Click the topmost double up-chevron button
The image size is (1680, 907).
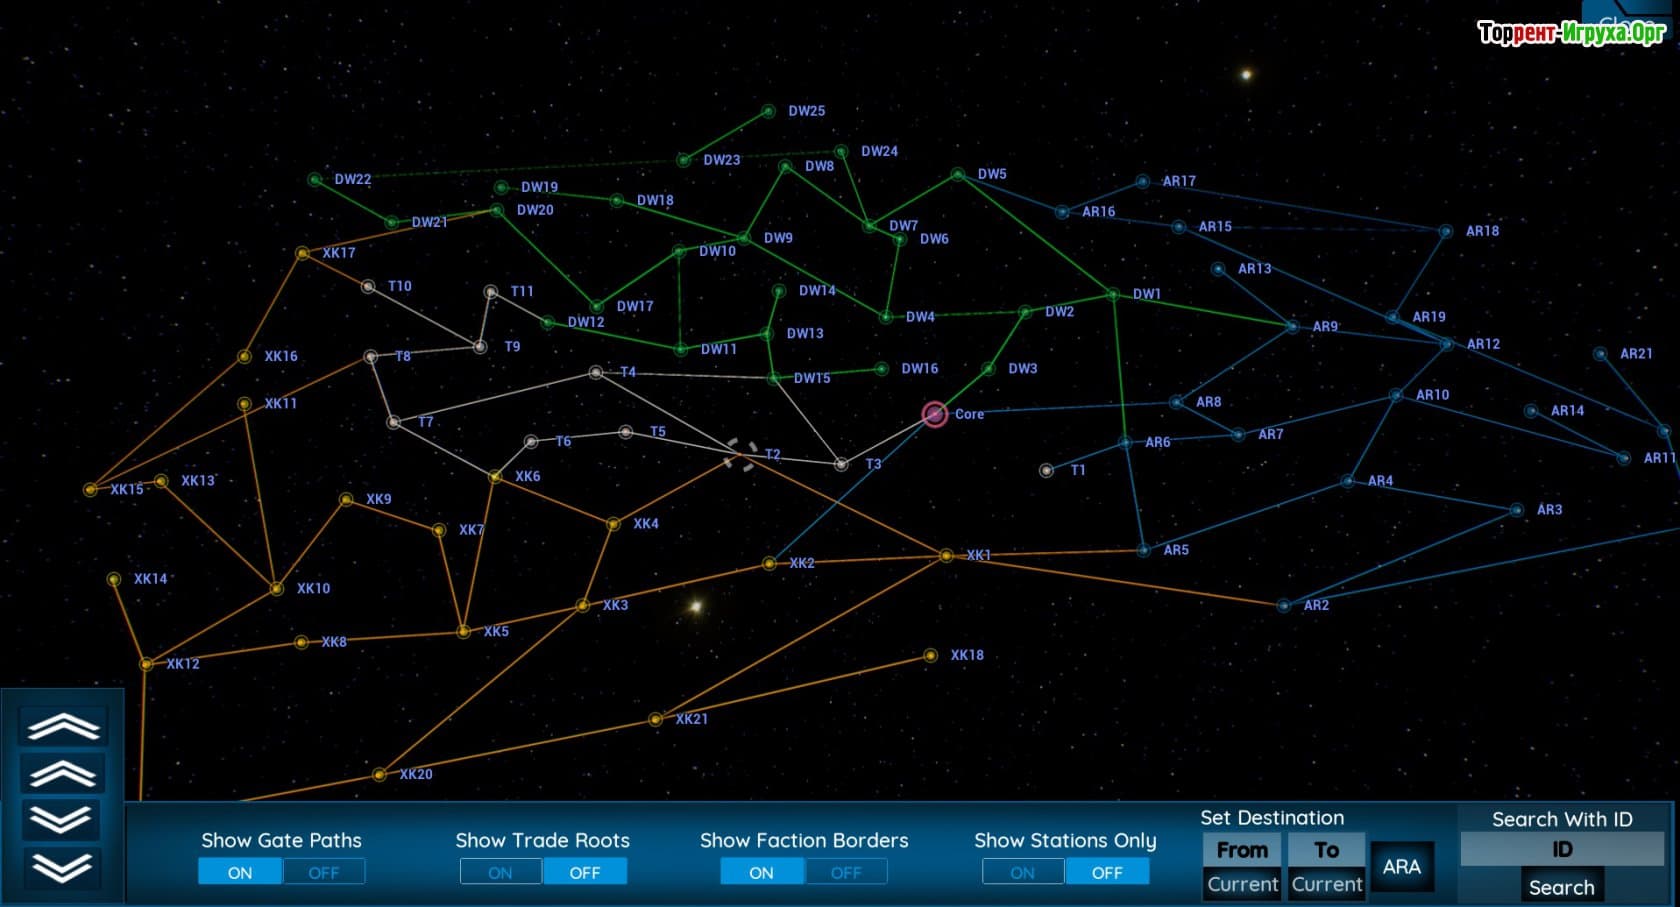[63, 727]
